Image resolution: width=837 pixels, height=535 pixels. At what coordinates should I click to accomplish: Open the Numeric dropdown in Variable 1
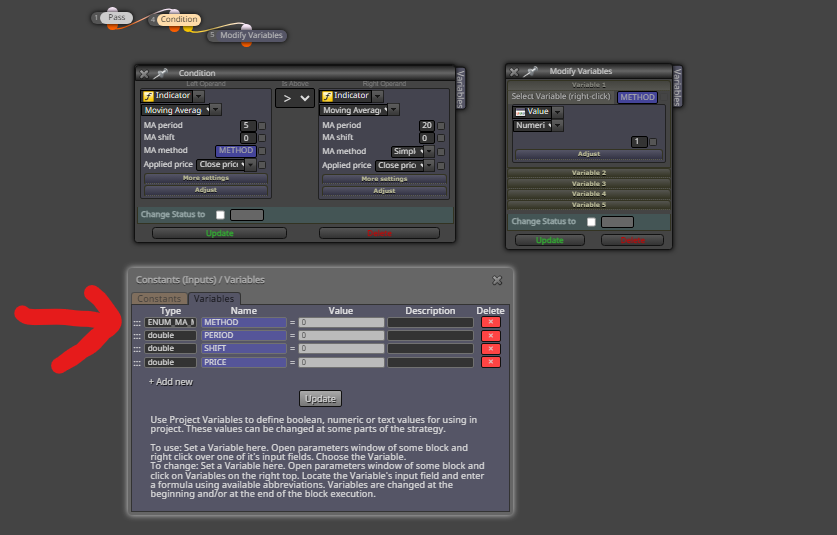tap(557, 125)
